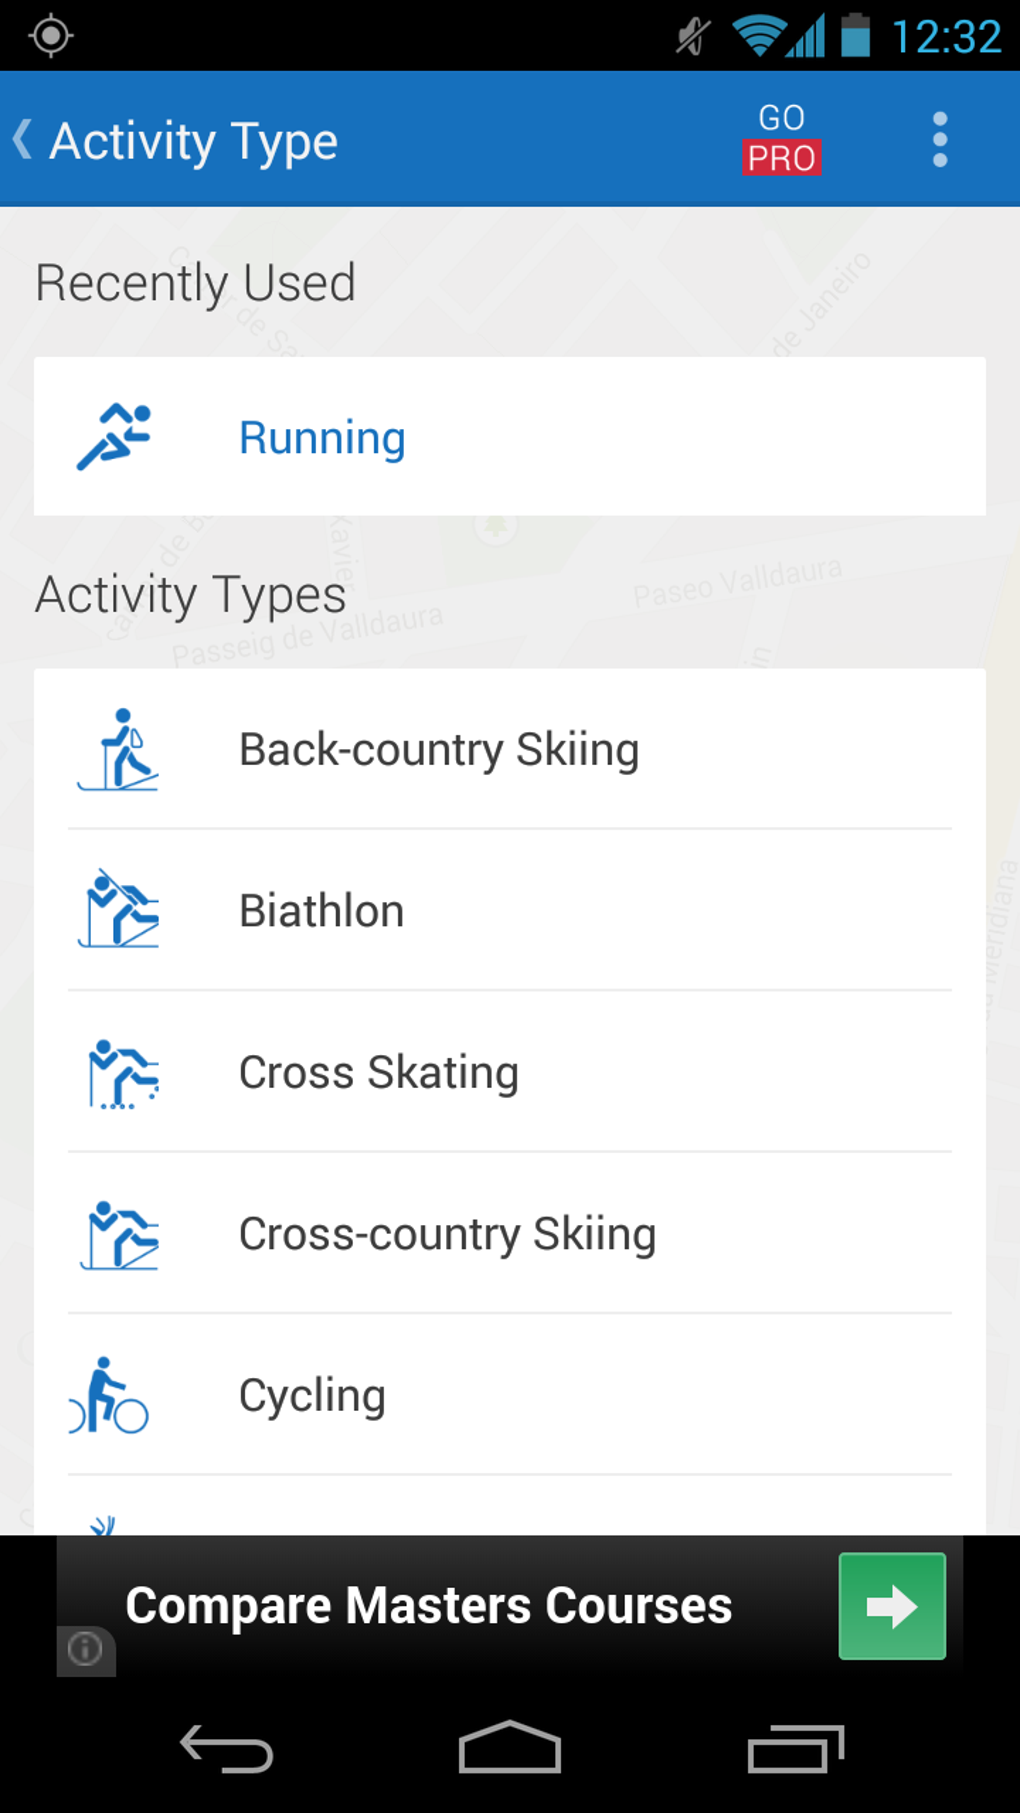This screenshot has height=1813, width=1020.
Task: Tap the ad info icon
Action: pyautogui.click(x=85, y=1648)
